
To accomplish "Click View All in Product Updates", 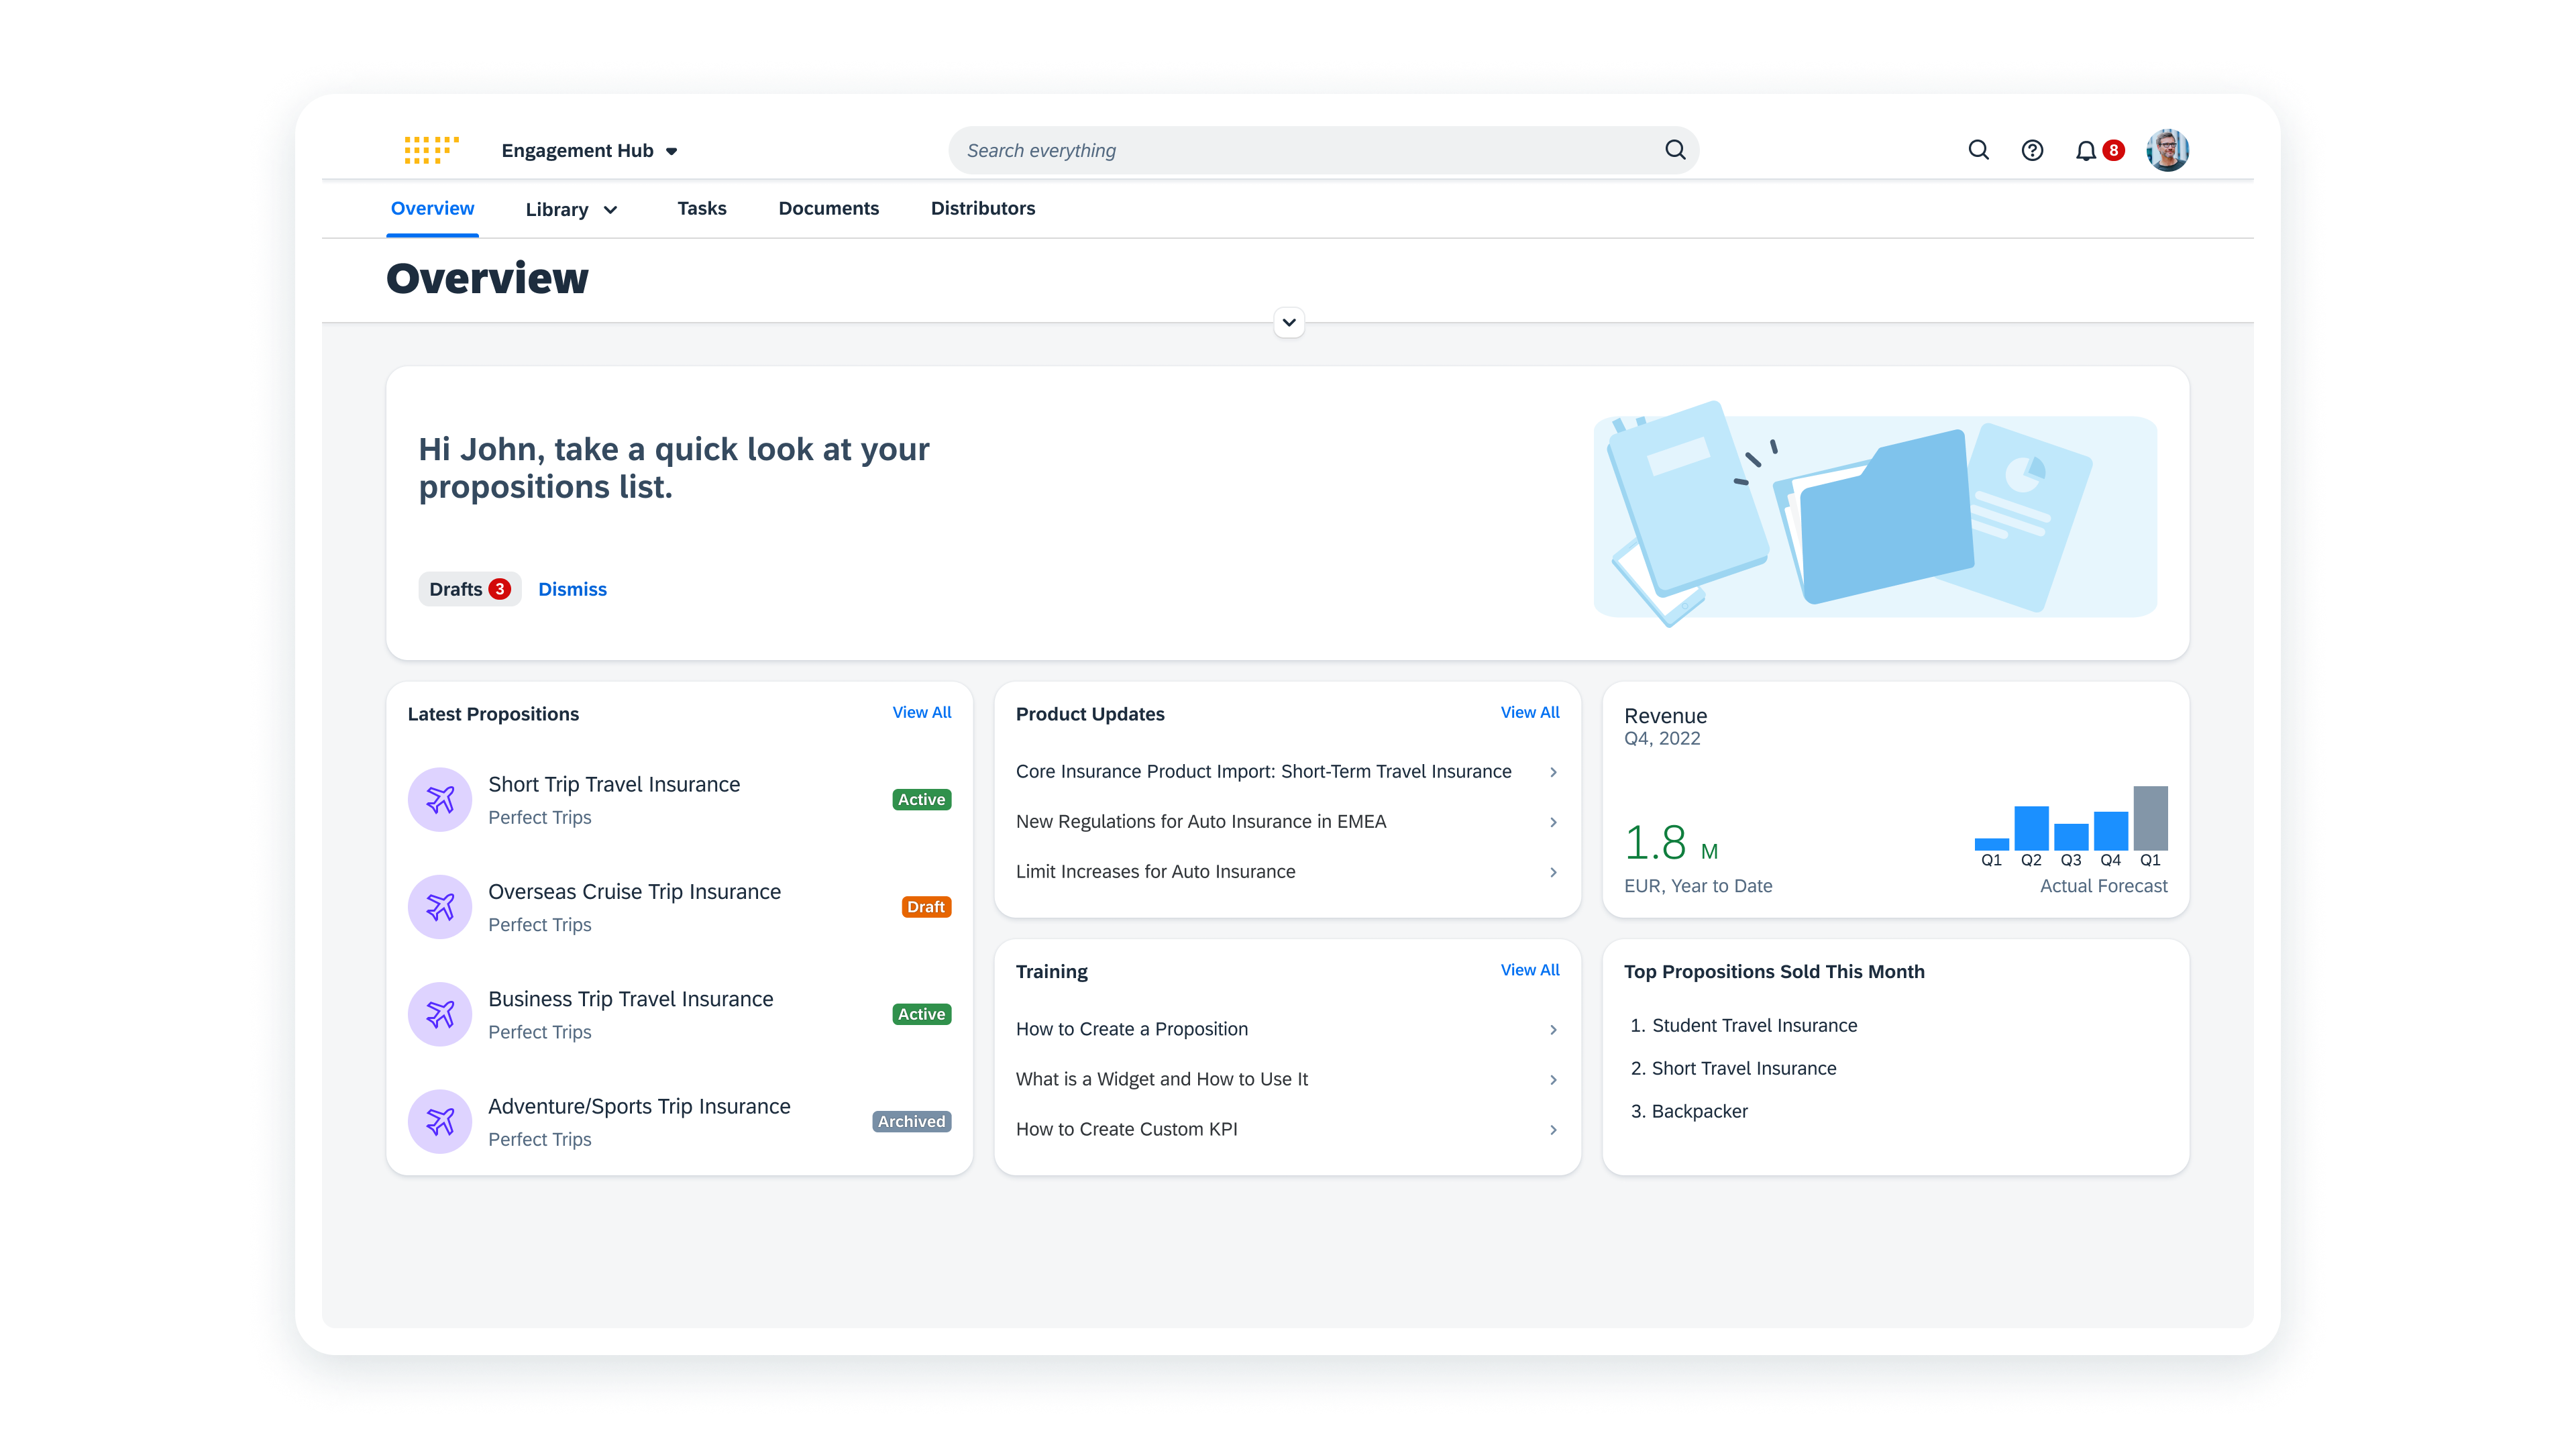I will [x=1529, y=712].
